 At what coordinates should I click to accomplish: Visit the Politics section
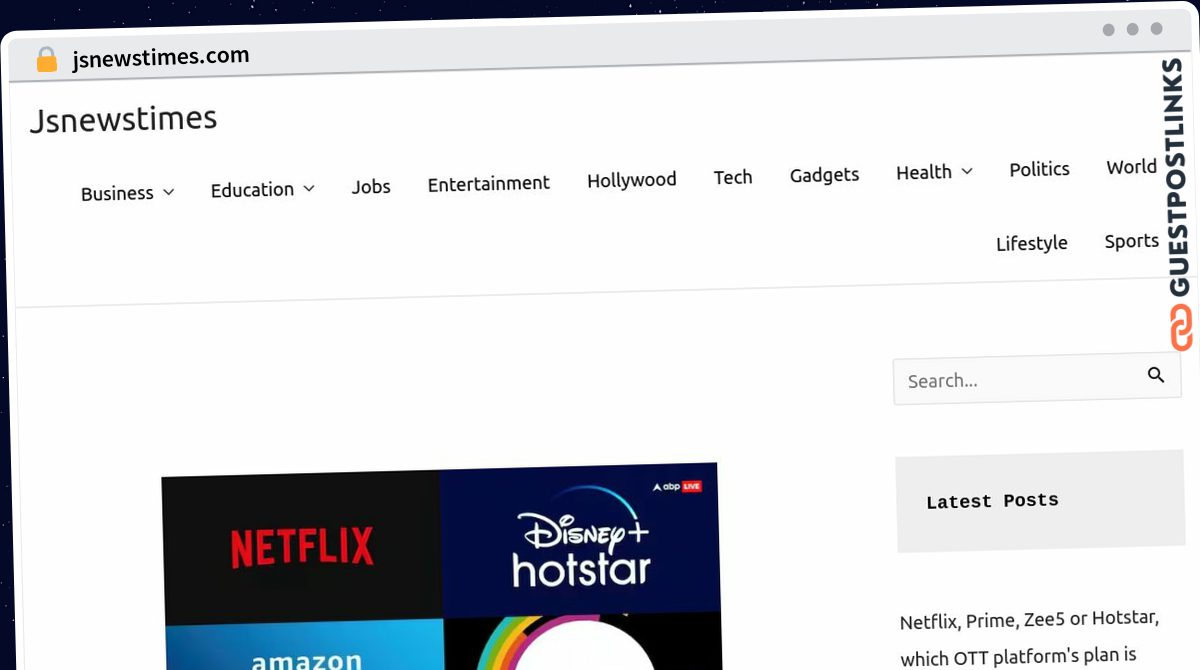click(1039, 169)
